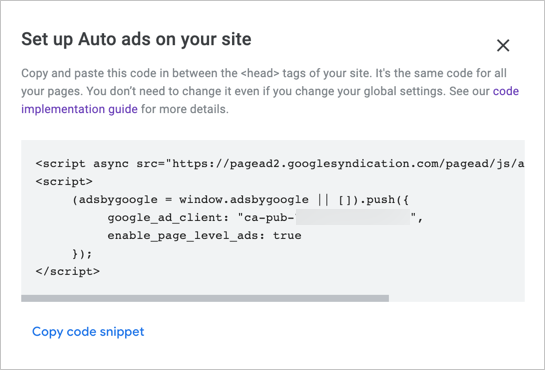Click the blurred publisher ID box
This screenshot has width=545, height=370.
[352, 217]
